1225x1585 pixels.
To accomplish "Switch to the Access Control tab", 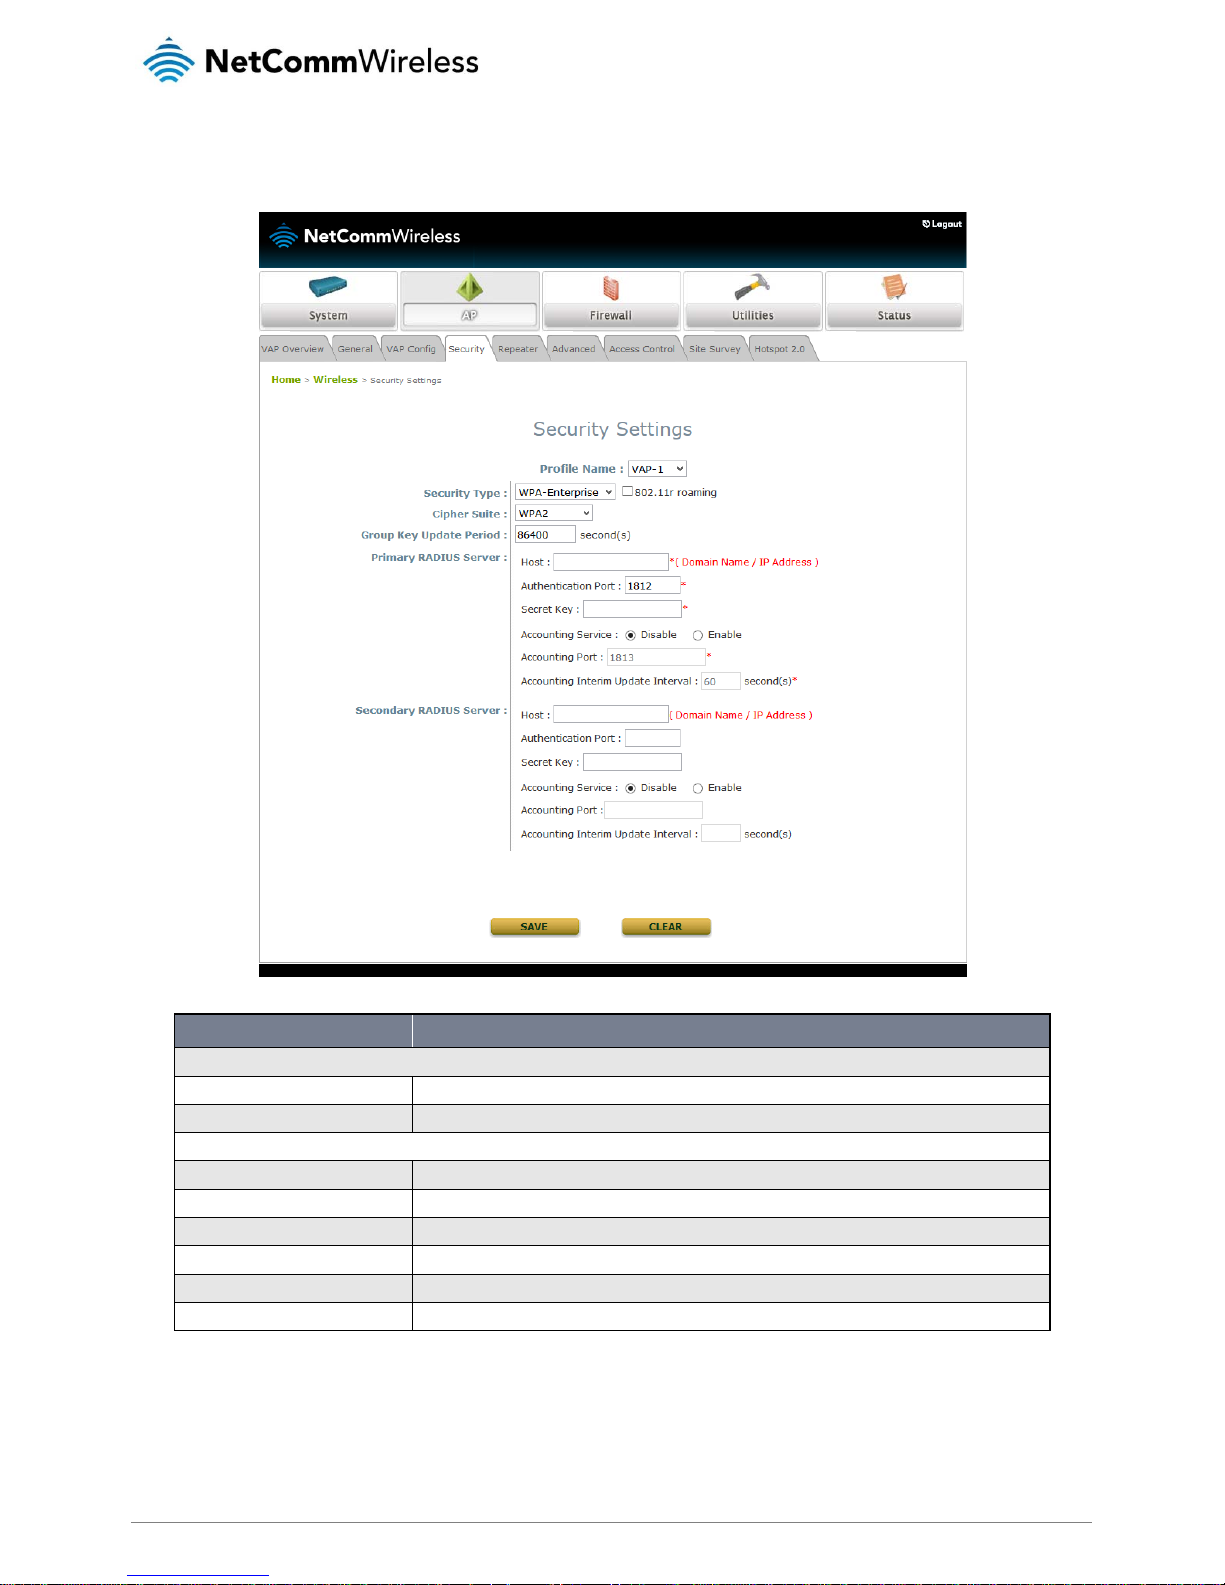I will click(642, 349).
